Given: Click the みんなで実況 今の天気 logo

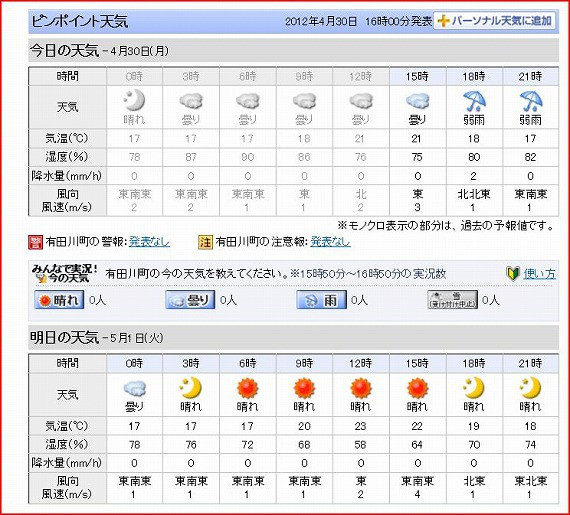Looking at the screenshot, I should tap(64, 273).
